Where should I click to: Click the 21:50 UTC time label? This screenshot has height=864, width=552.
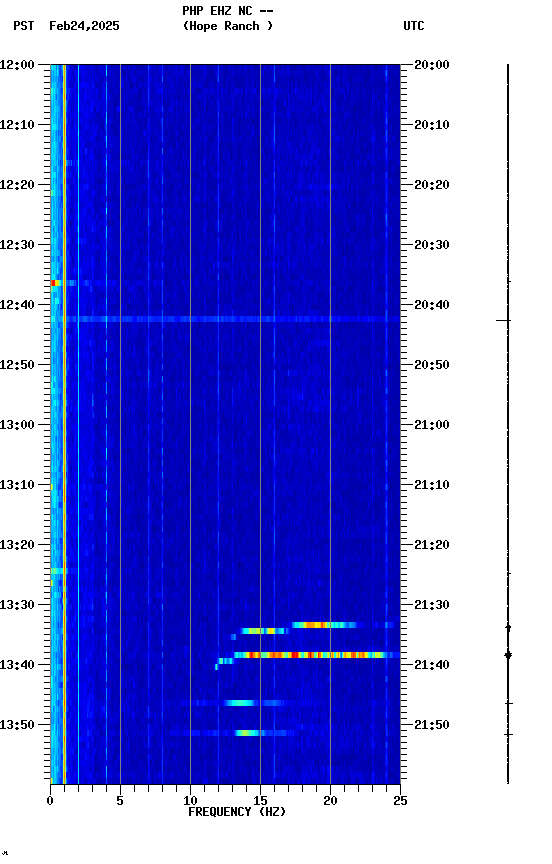(432, 725)
